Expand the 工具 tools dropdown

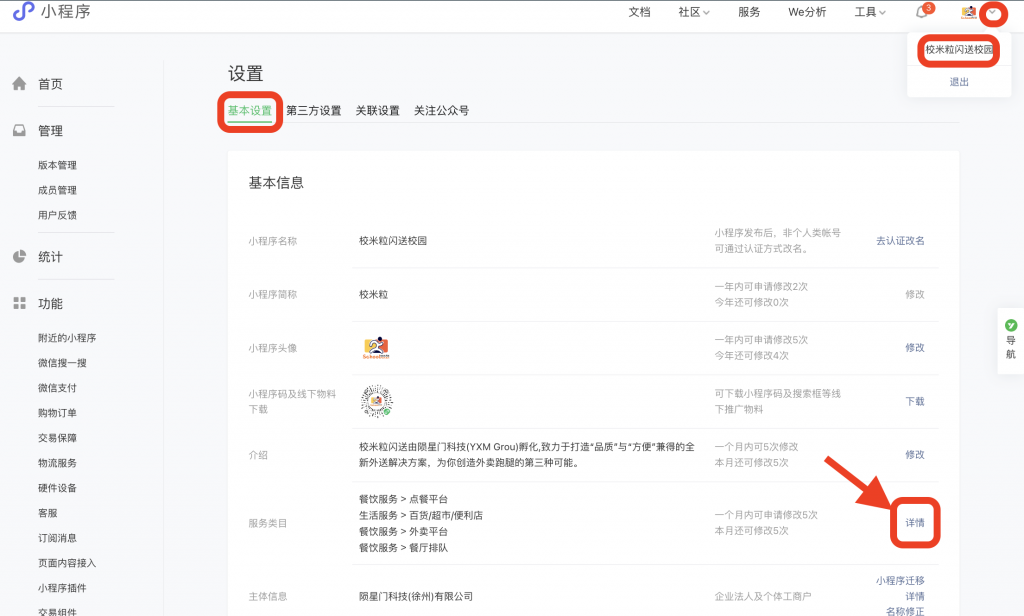869,14
